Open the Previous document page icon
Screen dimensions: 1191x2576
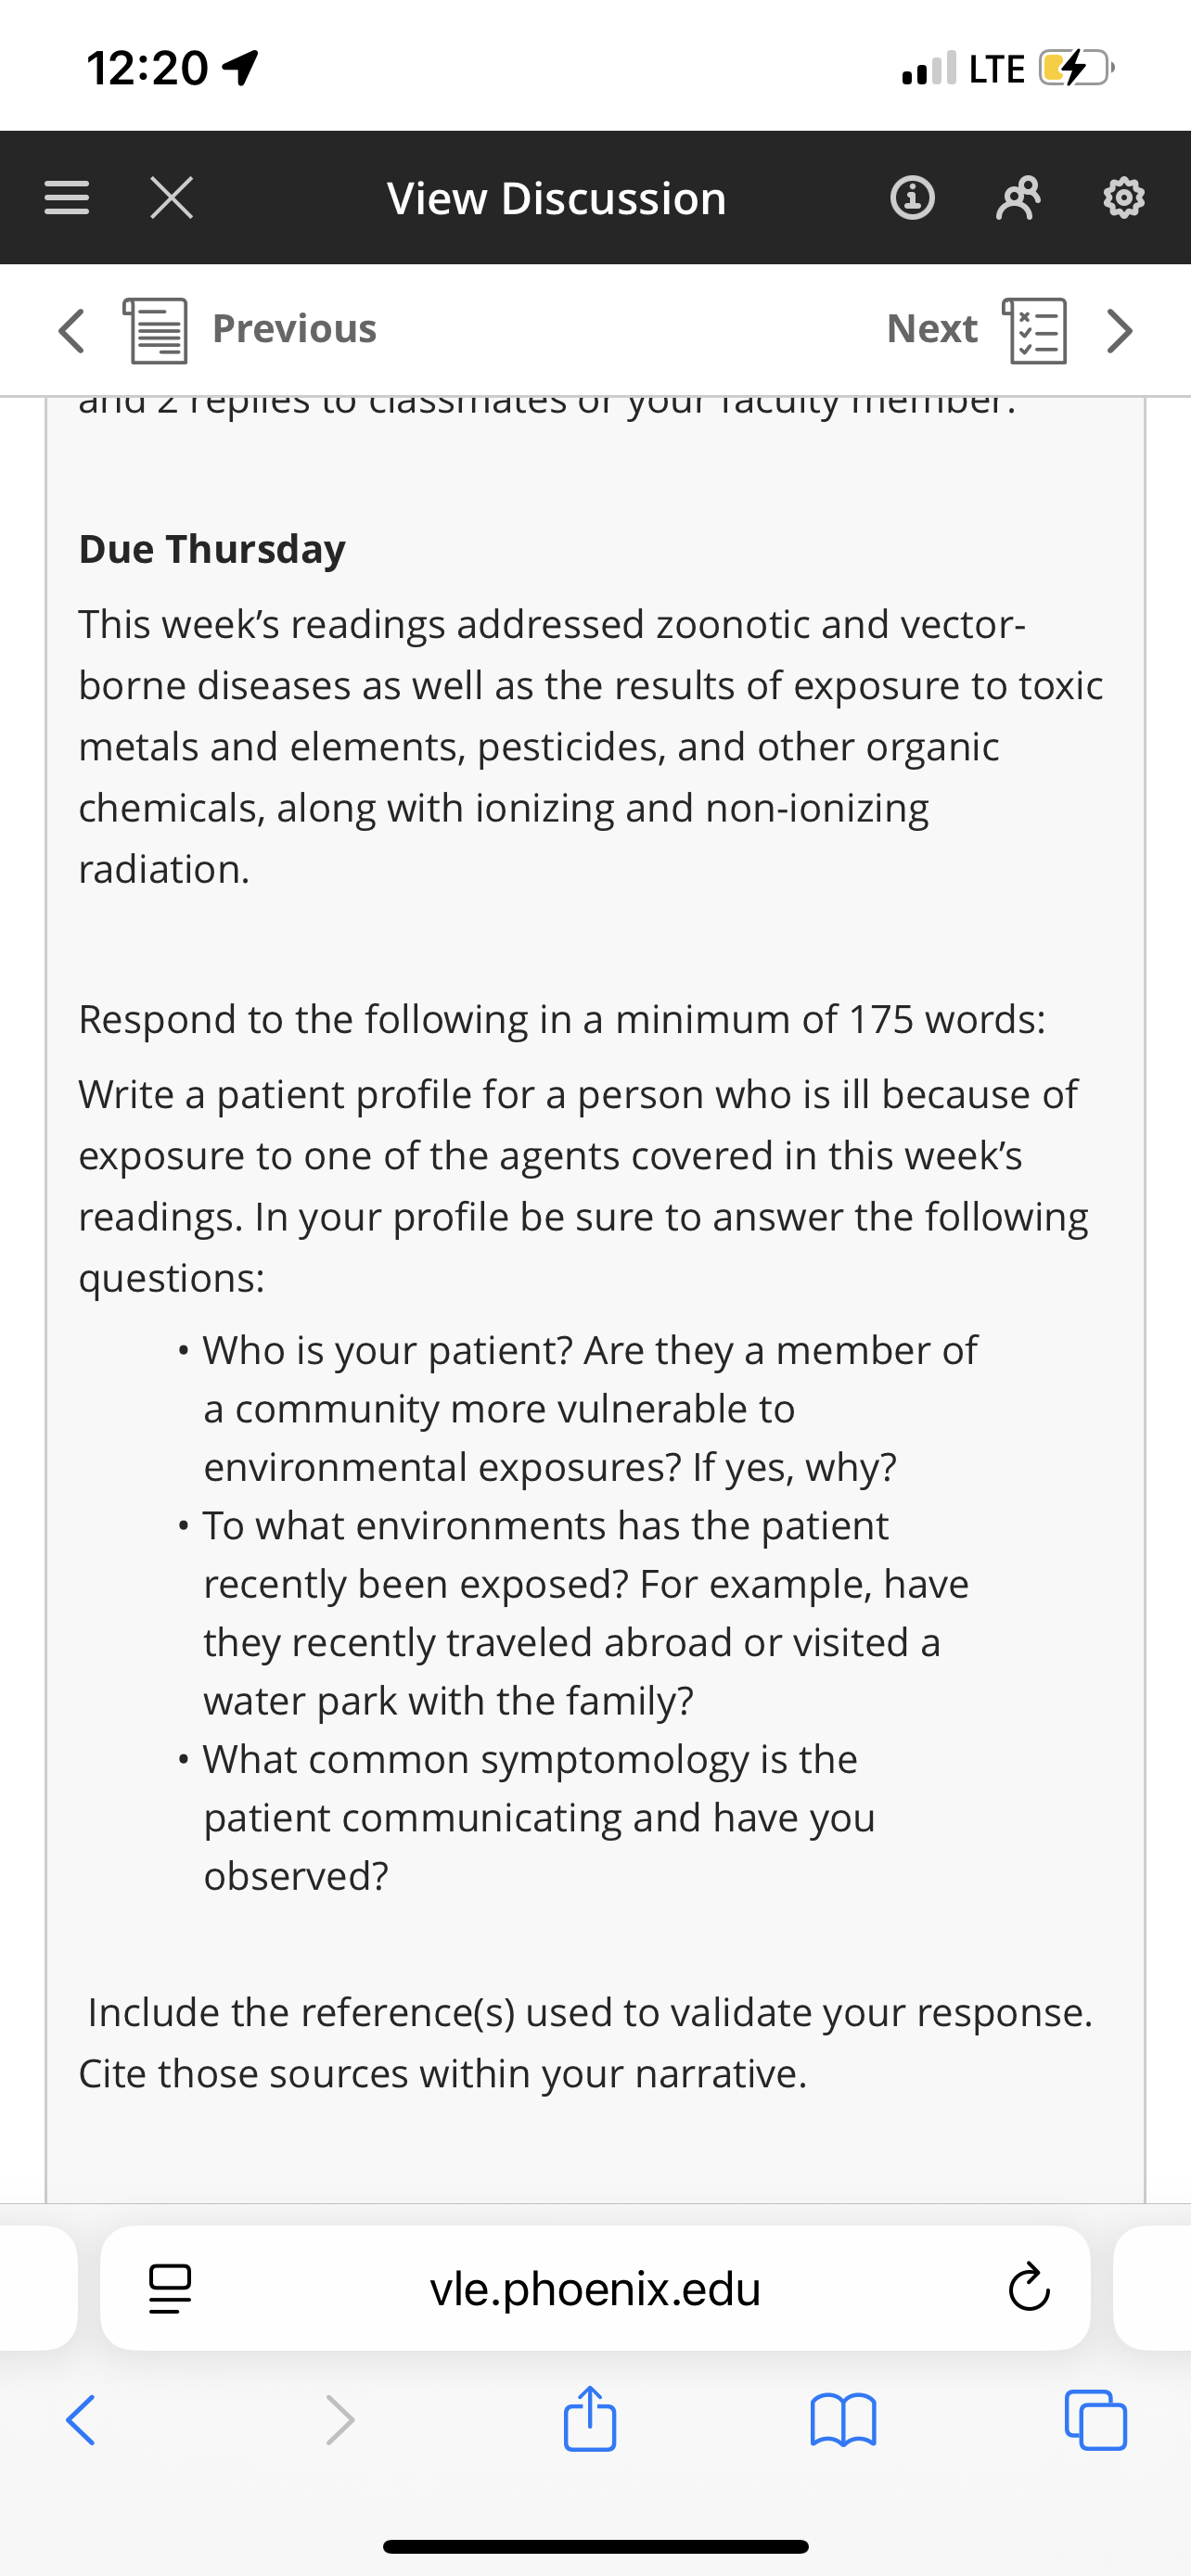pyautogui.click(x=155, y=330)
